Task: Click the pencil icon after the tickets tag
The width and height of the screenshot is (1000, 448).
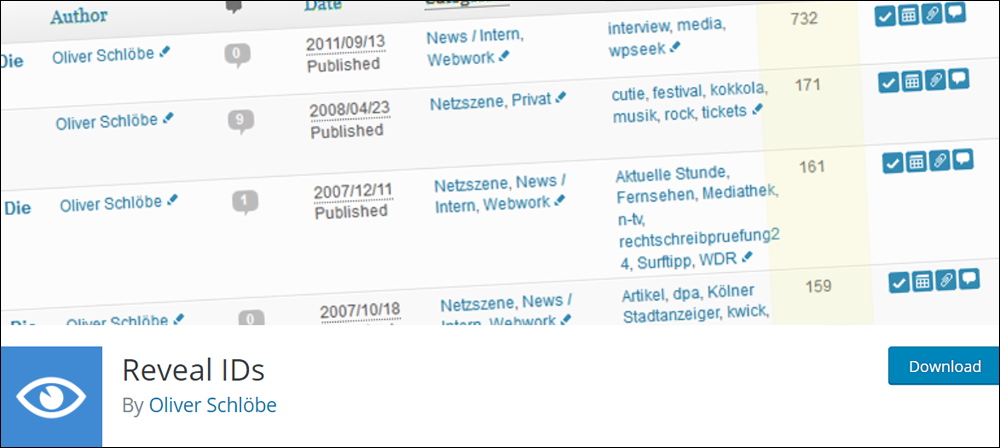Action: 757,110
